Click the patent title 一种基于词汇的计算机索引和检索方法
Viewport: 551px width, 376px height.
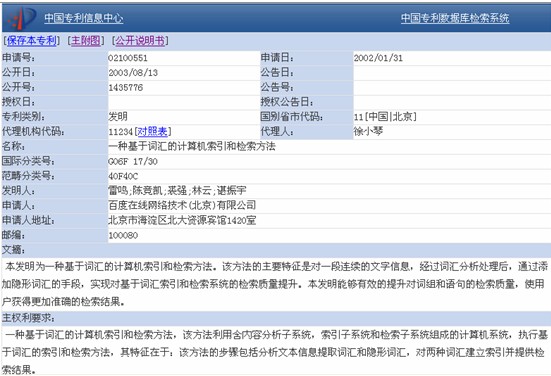tap(192, 146)
